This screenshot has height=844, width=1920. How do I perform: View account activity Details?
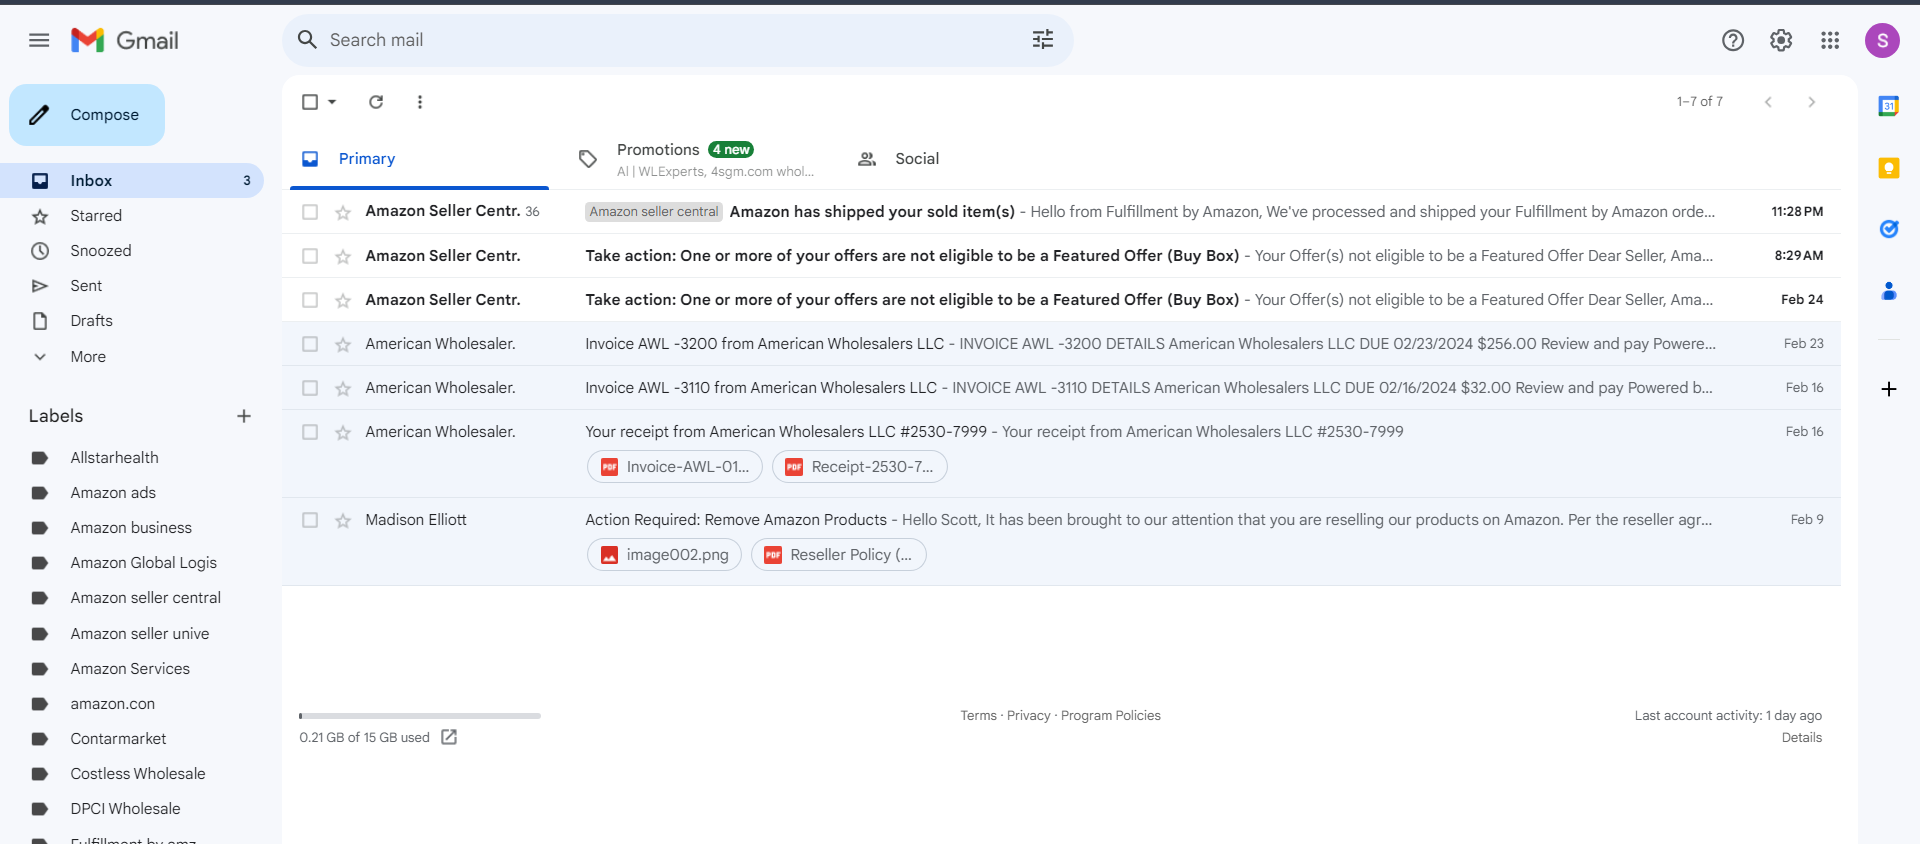click(1801, 738)
